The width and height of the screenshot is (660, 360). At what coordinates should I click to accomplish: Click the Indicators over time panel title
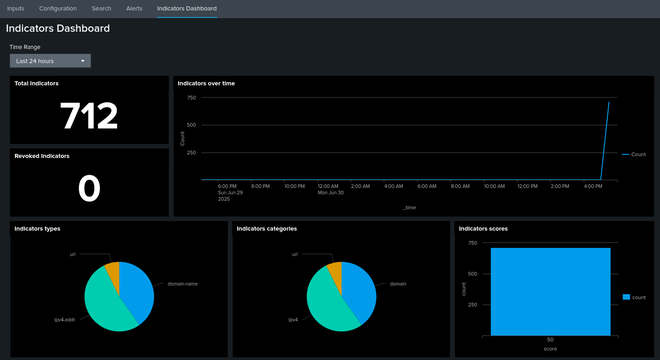click(x=206, y=83)
